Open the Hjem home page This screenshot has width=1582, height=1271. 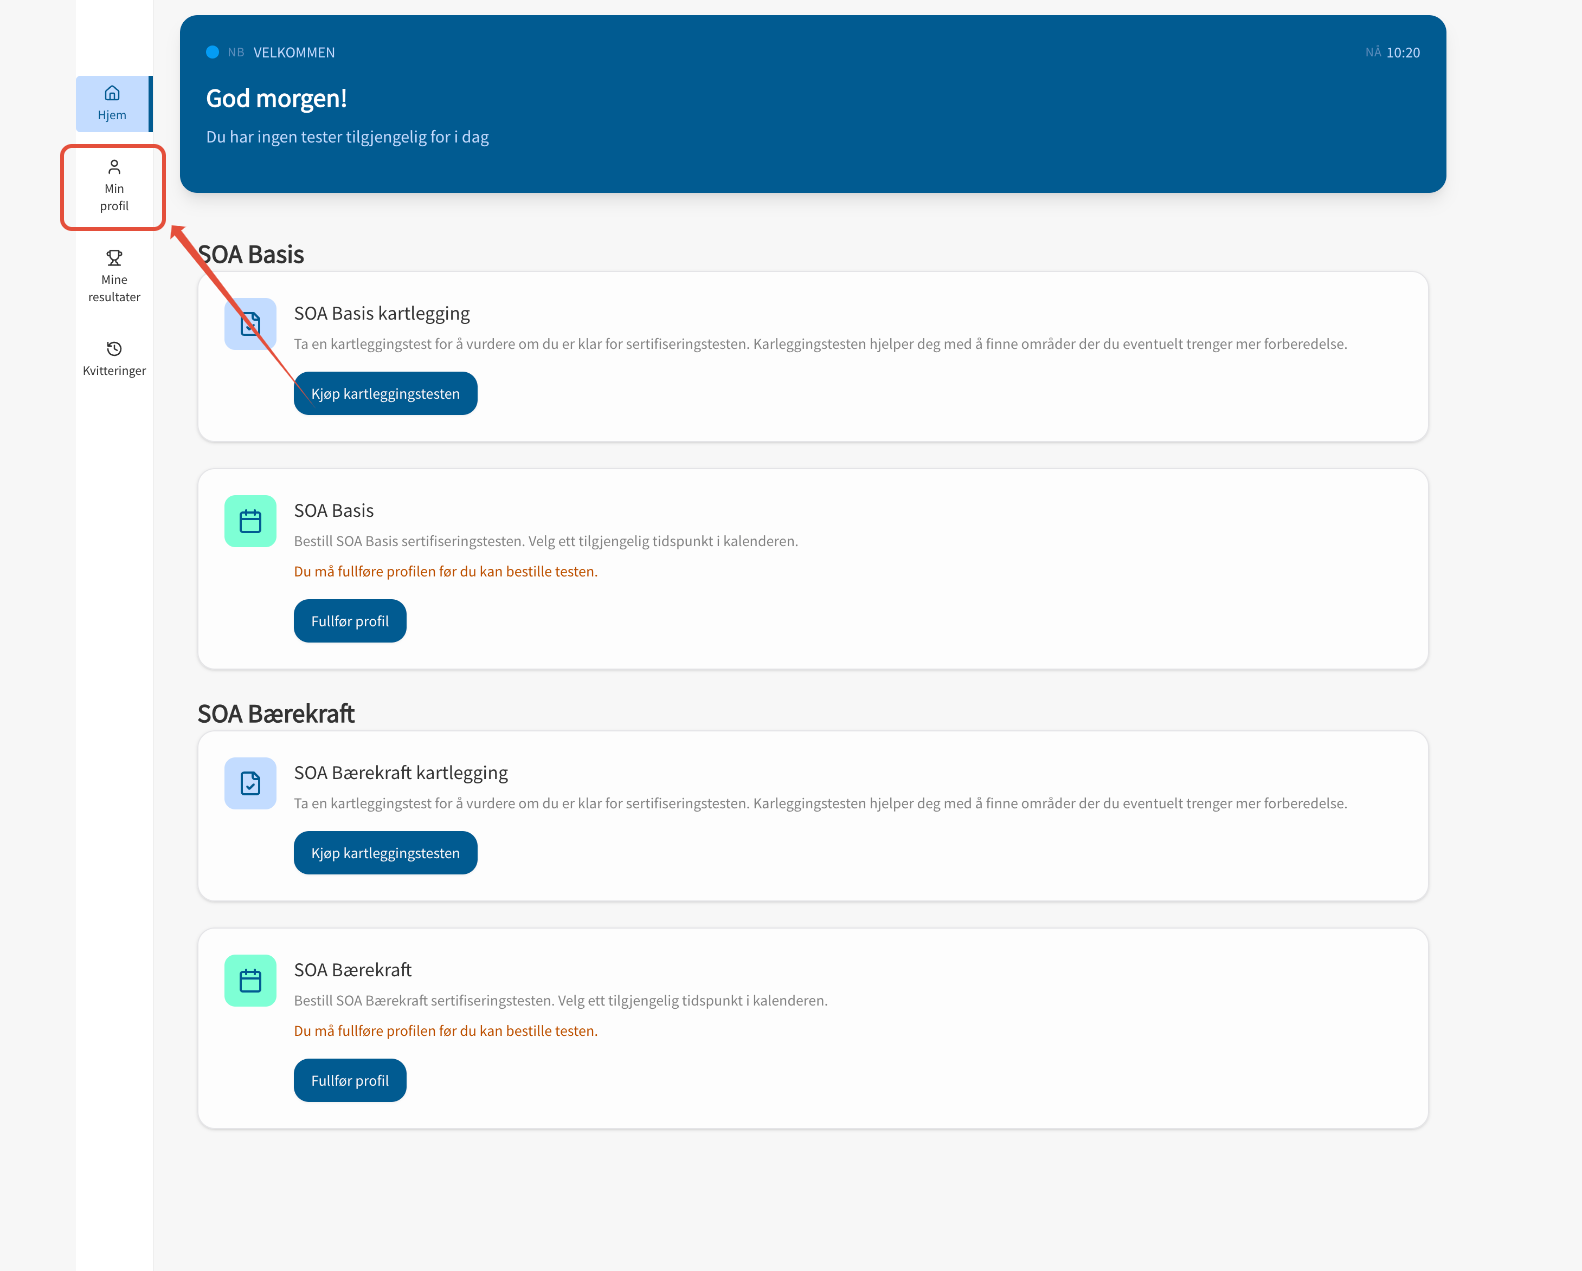113,104
